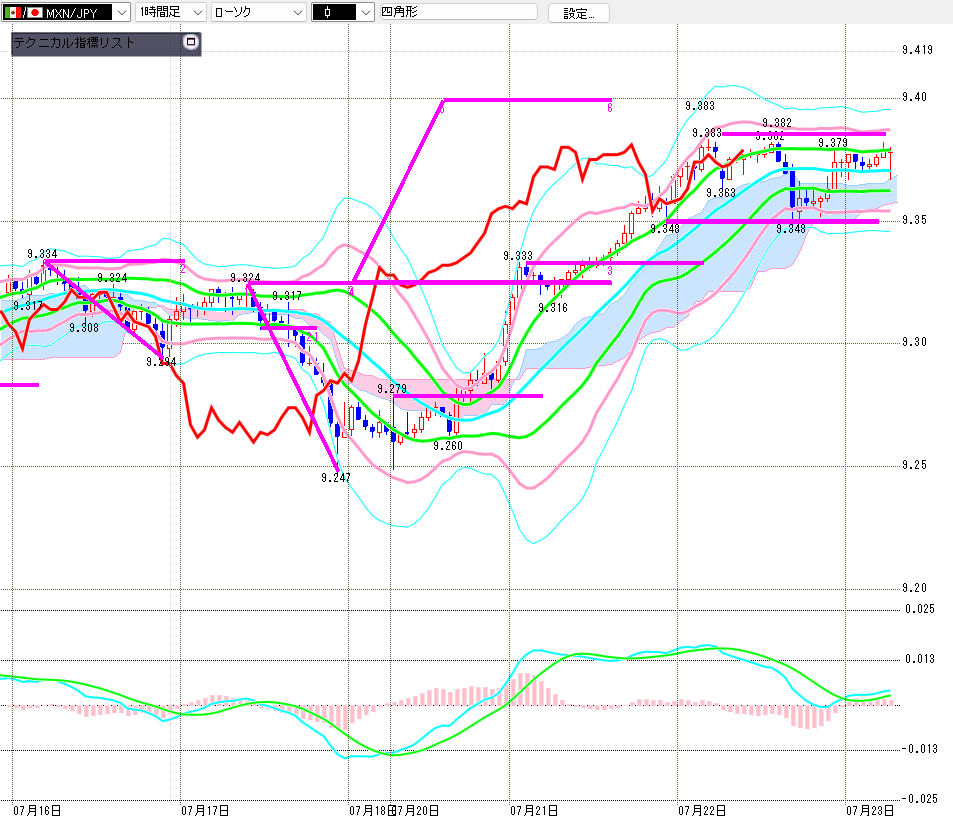Click the 9.40 price axis label
The image size is (953, 820).
(915, 97)
